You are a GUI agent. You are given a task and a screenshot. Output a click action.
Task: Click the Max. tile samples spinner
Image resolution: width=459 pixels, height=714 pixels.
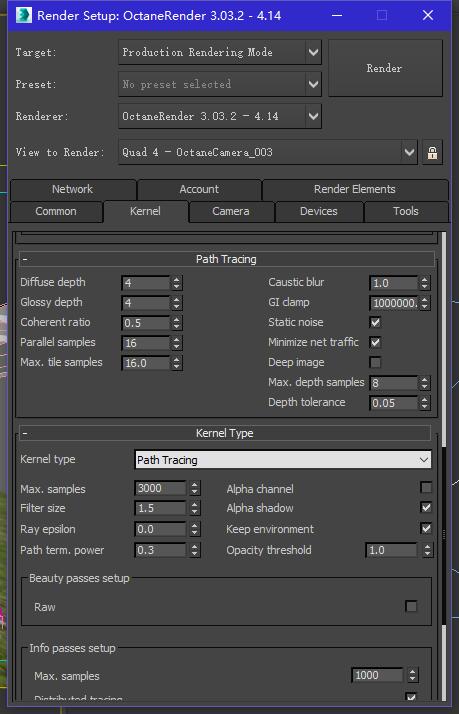pyautogui.click(x=177, y=363)
